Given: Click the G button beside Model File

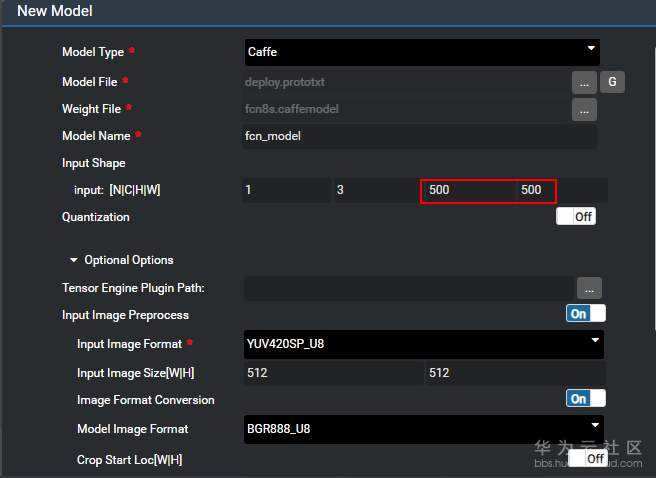Looking at the screenshot, I should pos(612,82).
